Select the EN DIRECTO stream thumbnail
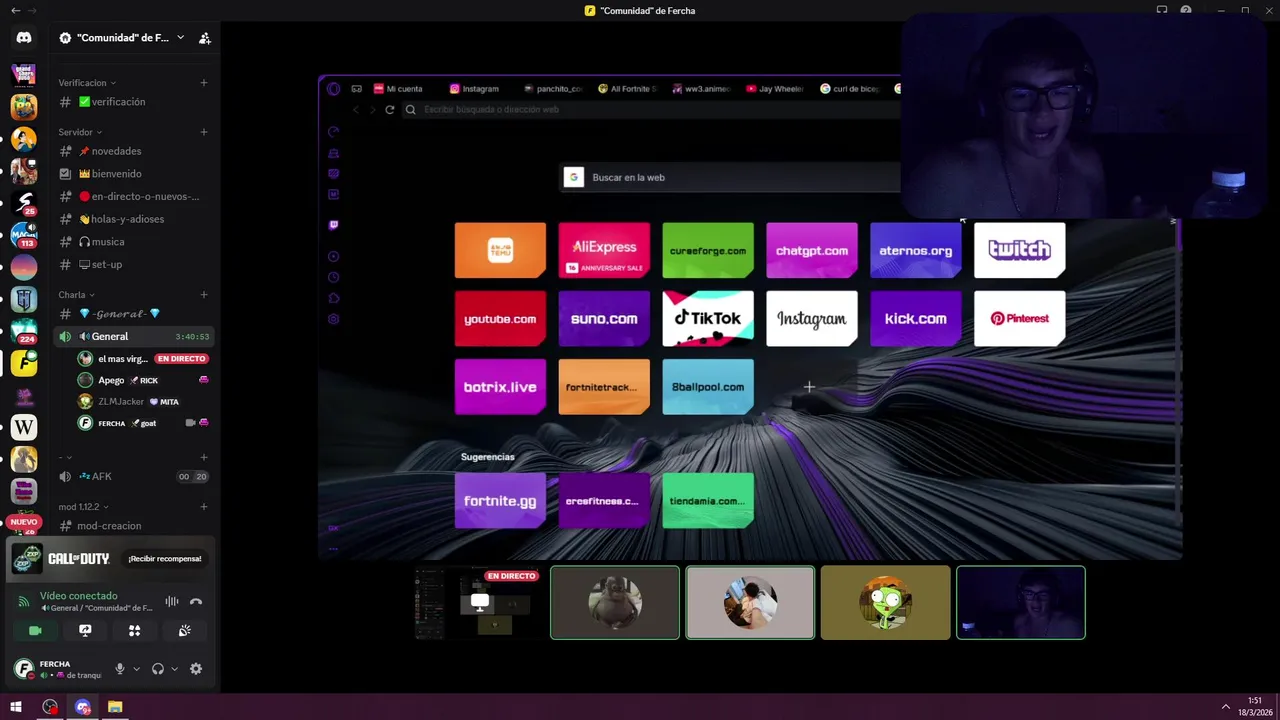The width and height of the screenshot is (1280, 720). pos(479,602)
